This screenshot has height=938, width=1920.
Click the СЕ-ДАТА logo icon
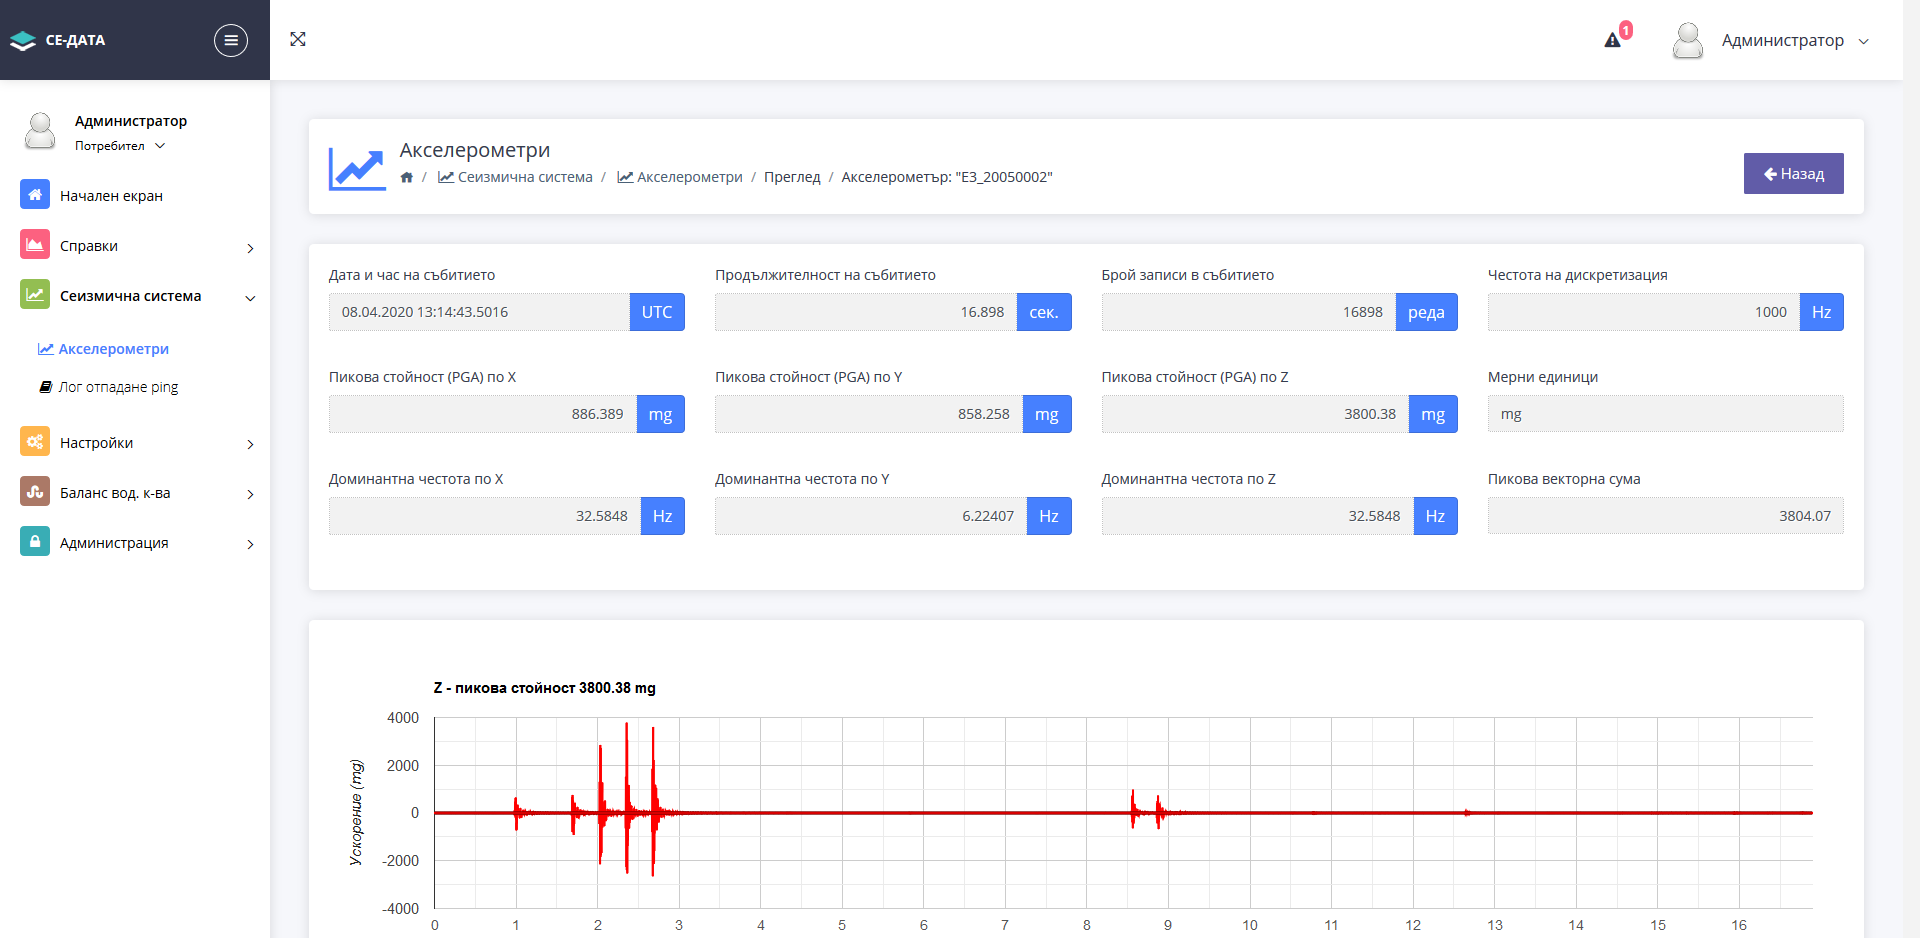(x=23, y=41)
